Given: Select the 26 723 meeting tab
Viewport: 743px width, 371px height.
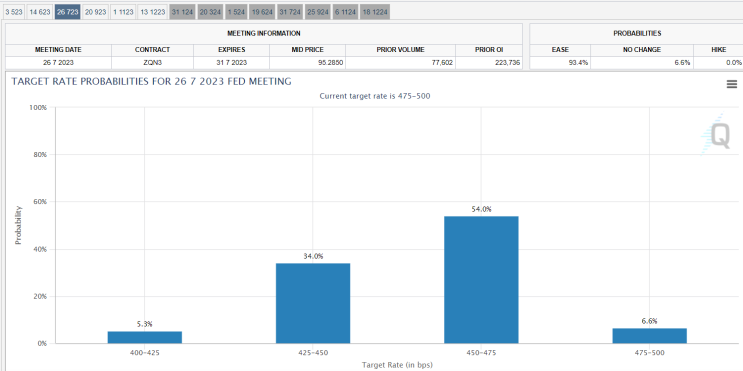Looking at the screenshot, I should click(67, 12).
